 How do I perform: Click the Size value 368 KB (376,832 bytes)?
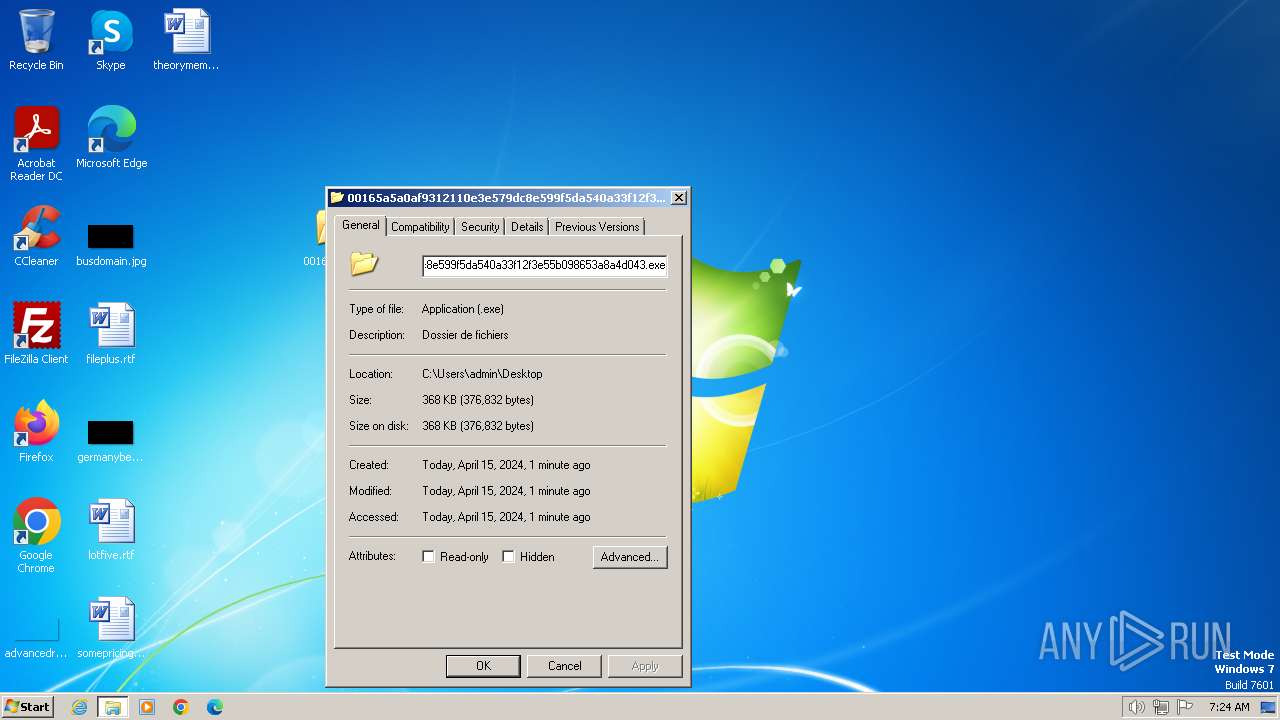tap(478, 400)
